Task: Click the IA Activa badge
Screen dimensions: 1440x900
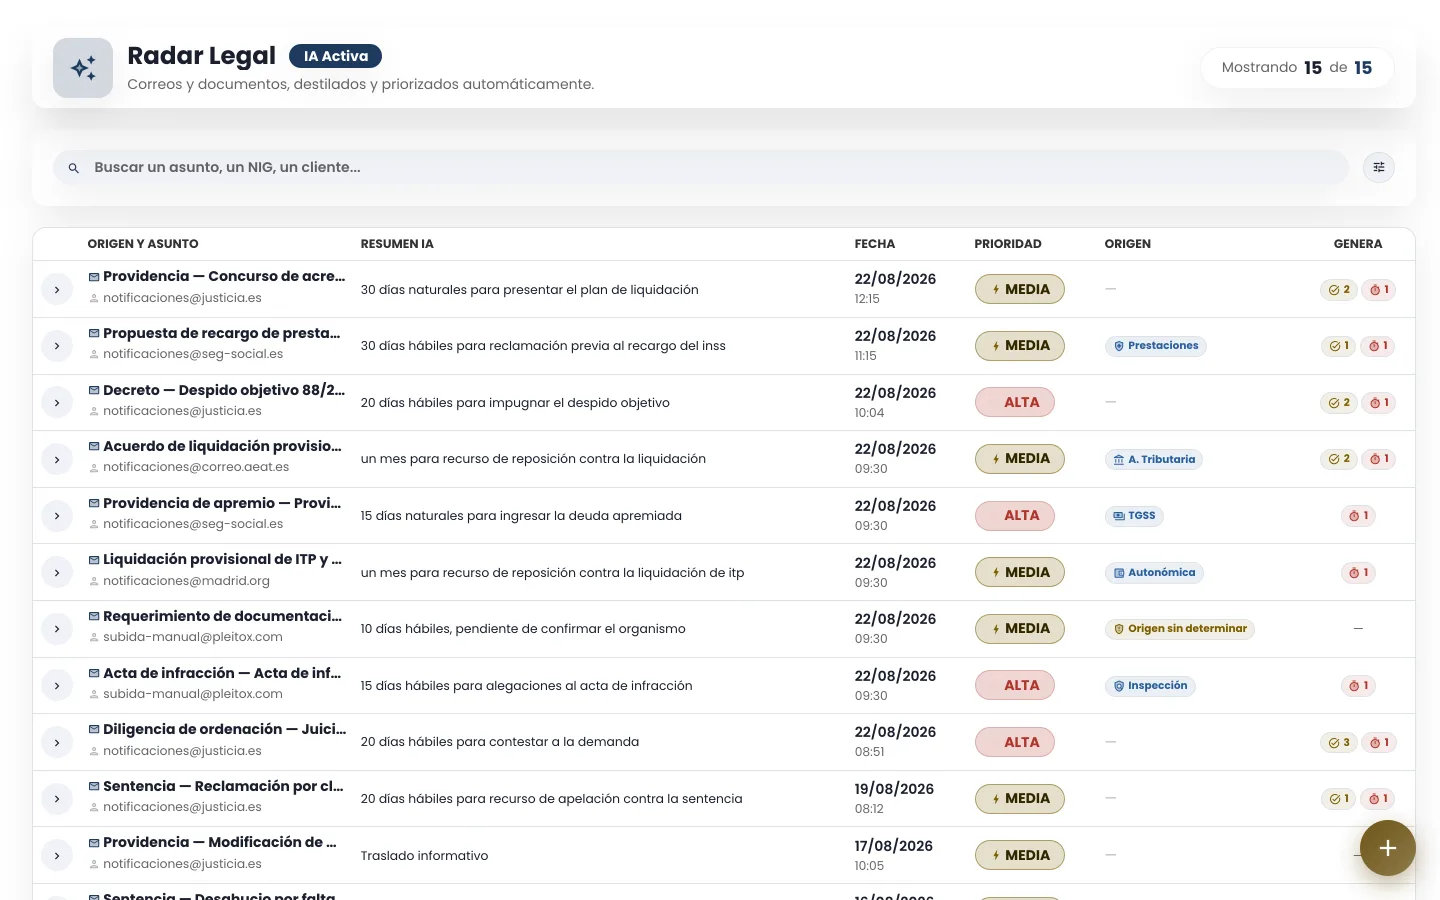Action: (x=335, y=56)
